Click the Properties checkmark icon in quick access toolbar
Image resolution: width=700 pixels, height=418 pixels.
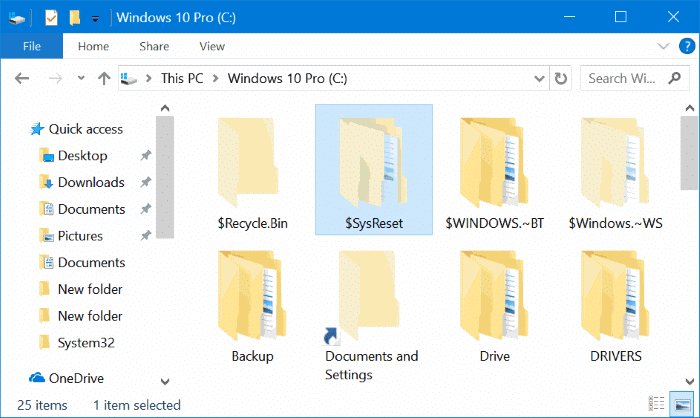tap(51, 18)
